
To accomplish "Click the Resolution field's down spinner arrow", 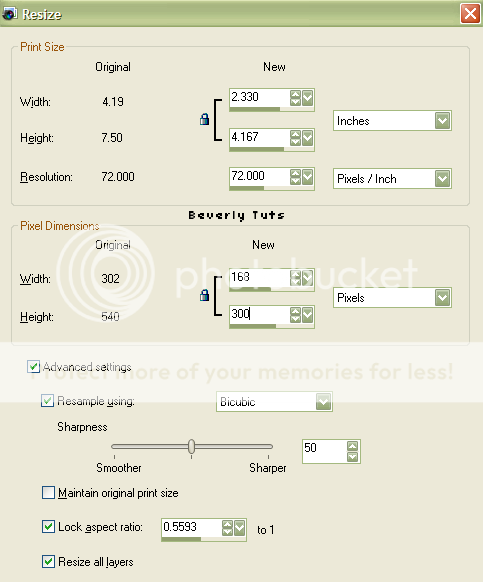I will pyautogui.click(x=295, y=181).
